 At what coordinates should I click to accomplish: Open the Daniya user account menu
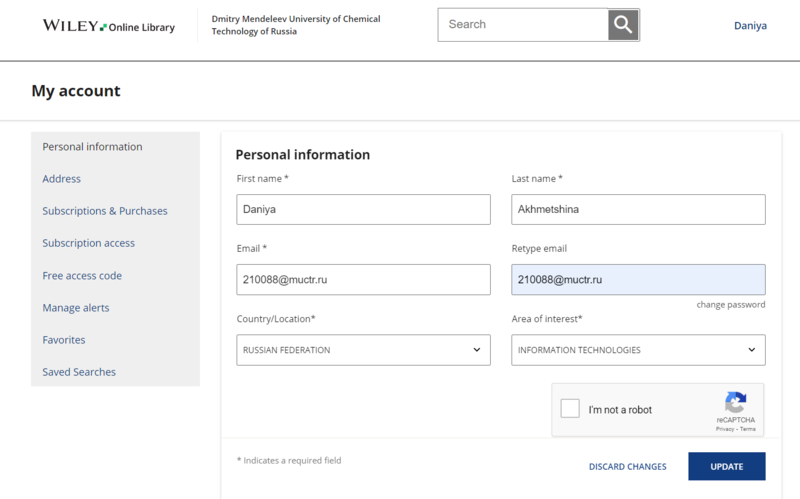pyautogui.click(x=750, y=26)
